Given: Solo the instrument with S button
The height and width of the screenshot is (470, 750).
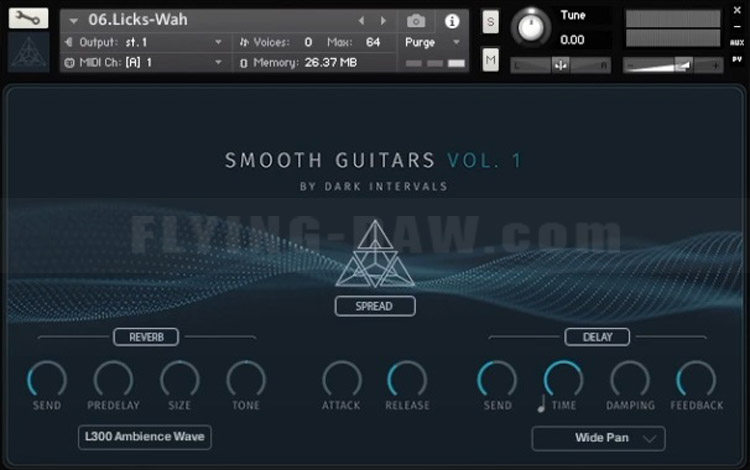Looking at the screenshot, I should (490, 22).
